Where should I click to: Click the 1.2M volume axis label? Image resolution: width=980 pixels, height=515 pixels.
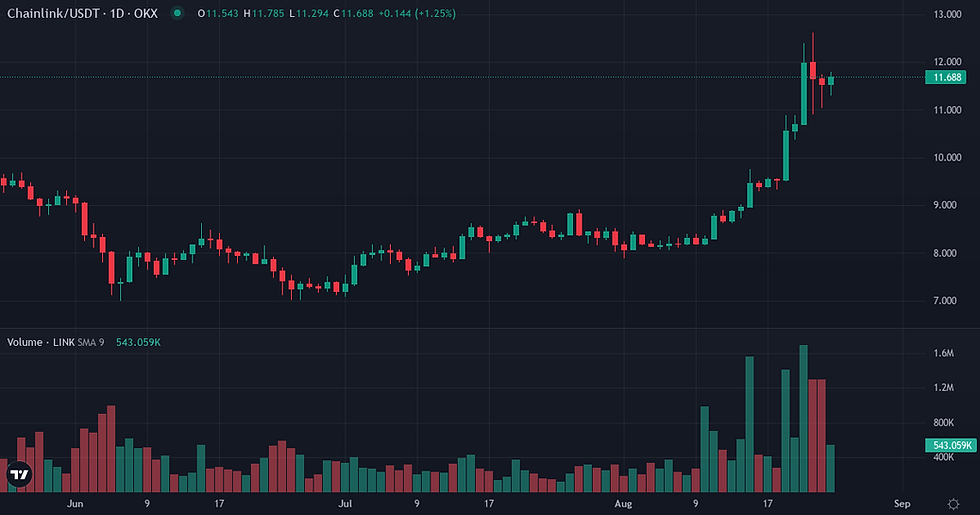pos(944,388)
